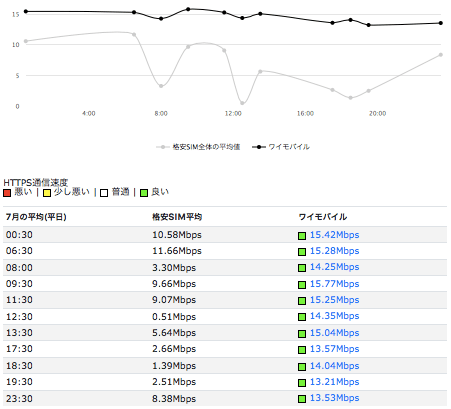The image size is (451, 409).
Task: Click the green 良い legend swatch
Action: pos(144,193)
